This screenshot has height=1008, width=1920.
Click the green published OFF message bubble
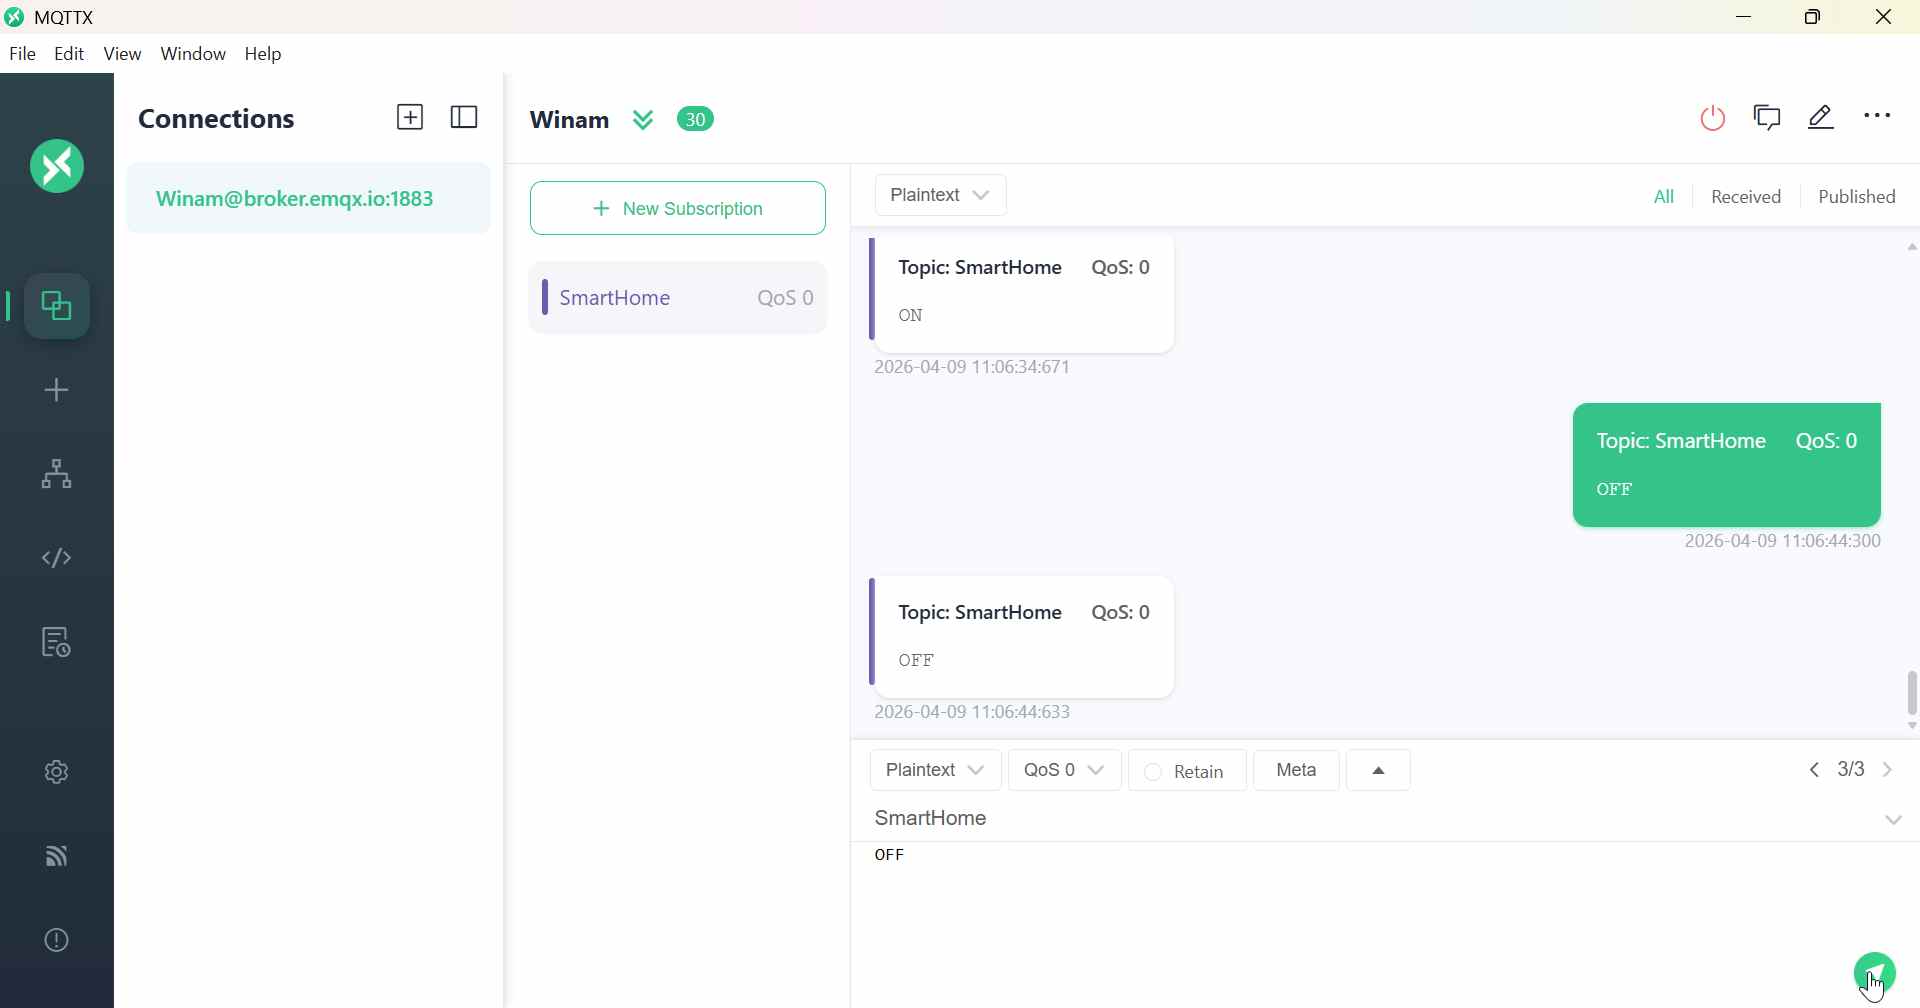tap(1727, 465)
